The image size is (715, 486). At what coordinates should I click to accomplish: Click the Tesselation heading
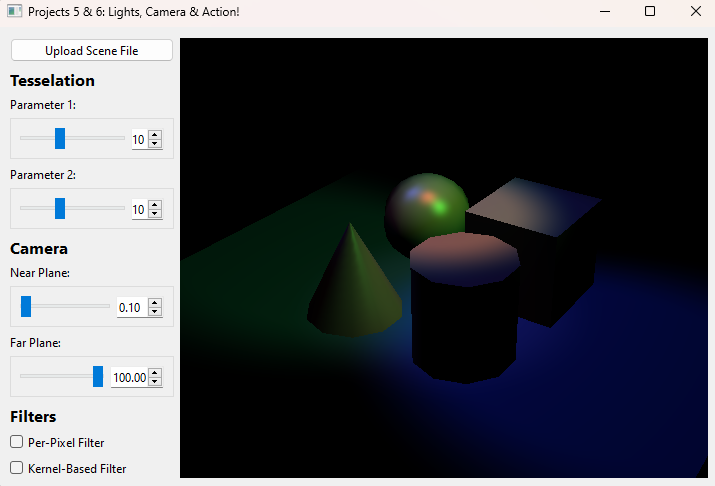coord(52,81)
